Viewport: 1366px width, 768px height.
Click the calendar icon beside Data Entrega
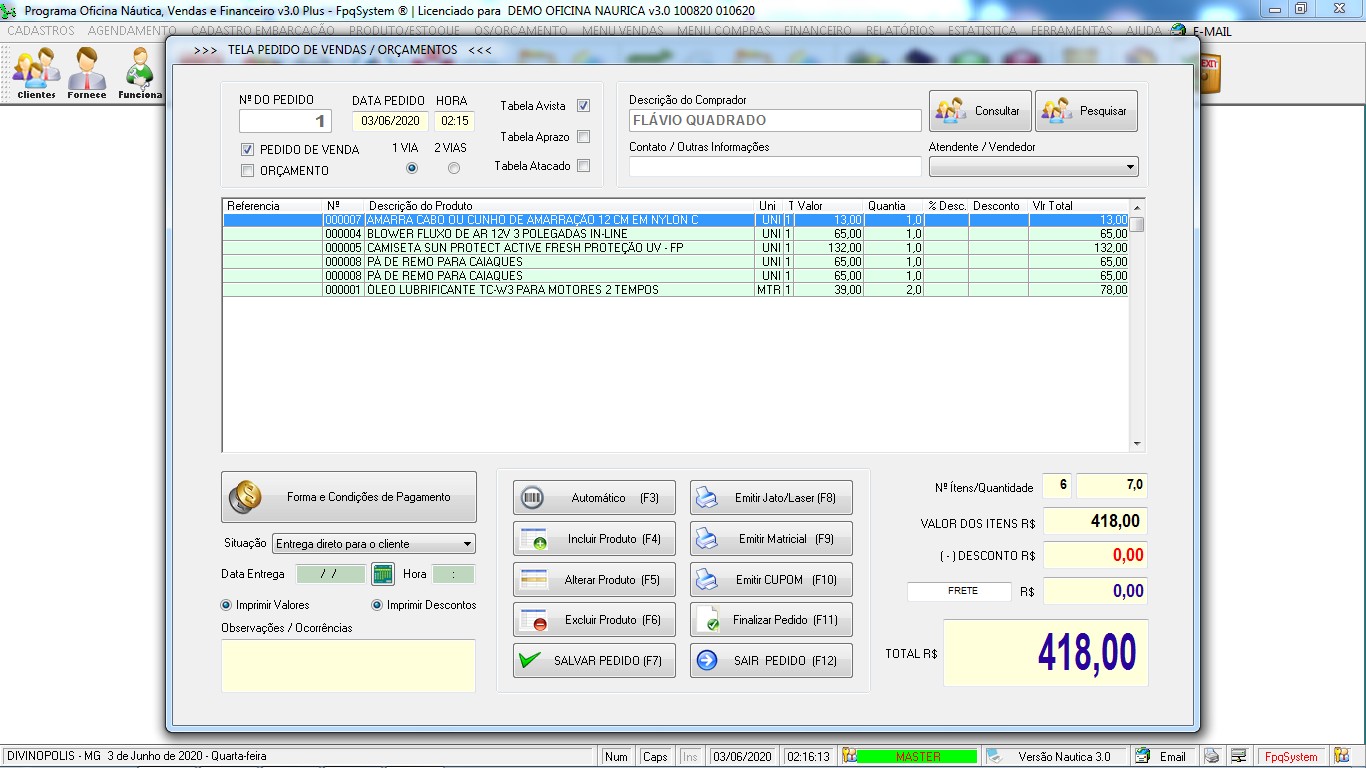pos(383,574)
